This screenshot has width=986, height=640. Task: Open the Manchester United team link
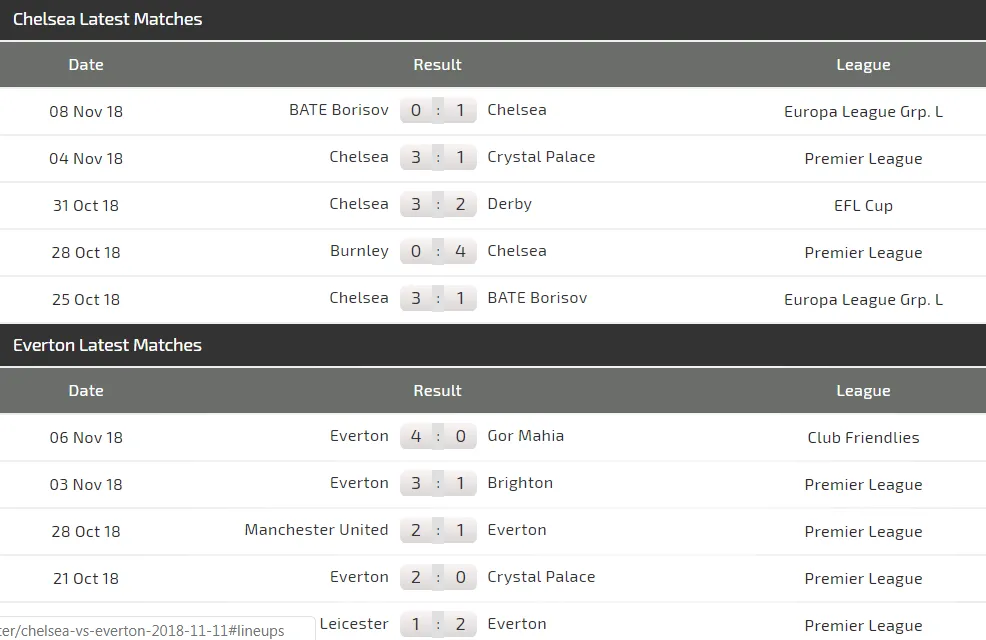[x=316, y=530]
